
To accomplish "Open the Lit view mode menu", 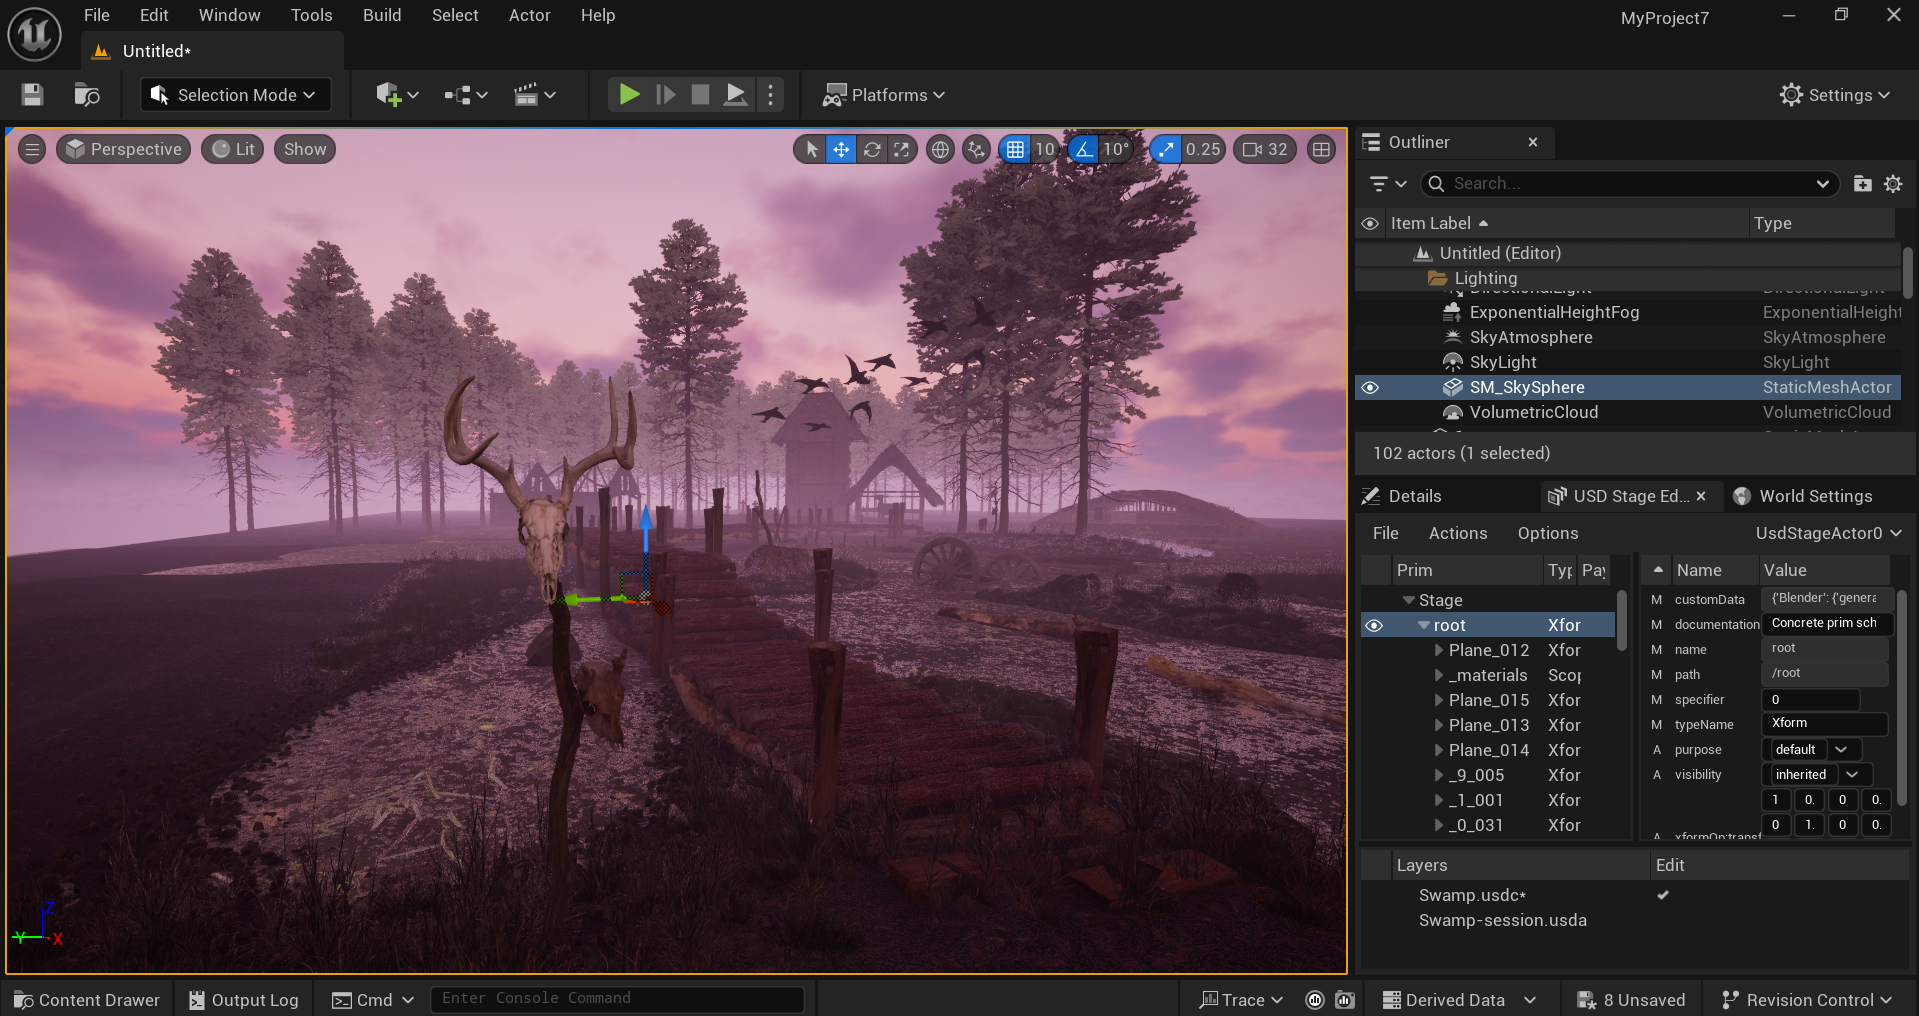I will point(233,149).
